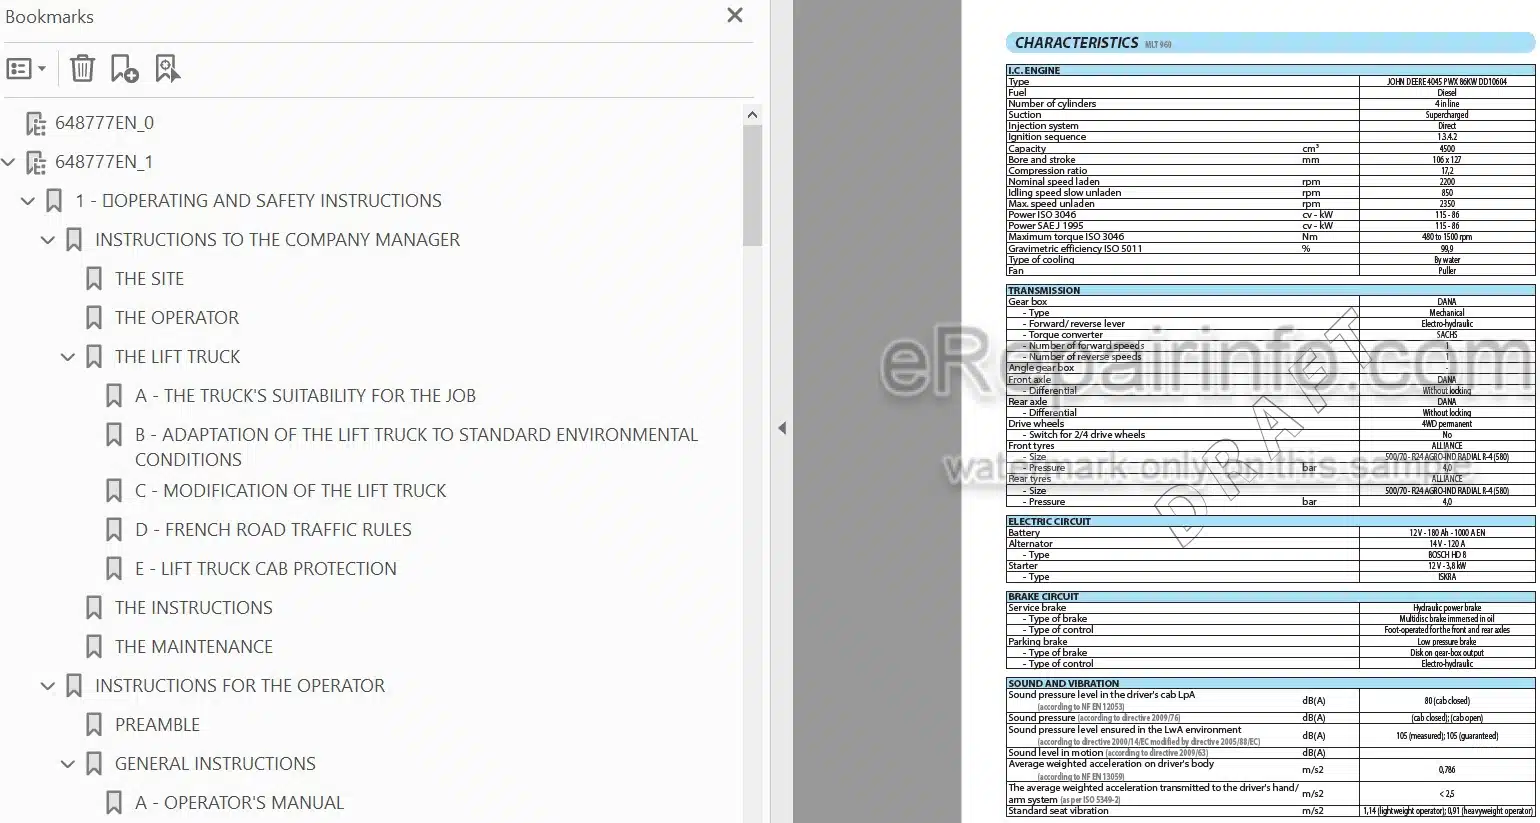Collapse the navigation pane with left arrow
Viewport: 1540px width, 823px height.
(x=782, y=428)
